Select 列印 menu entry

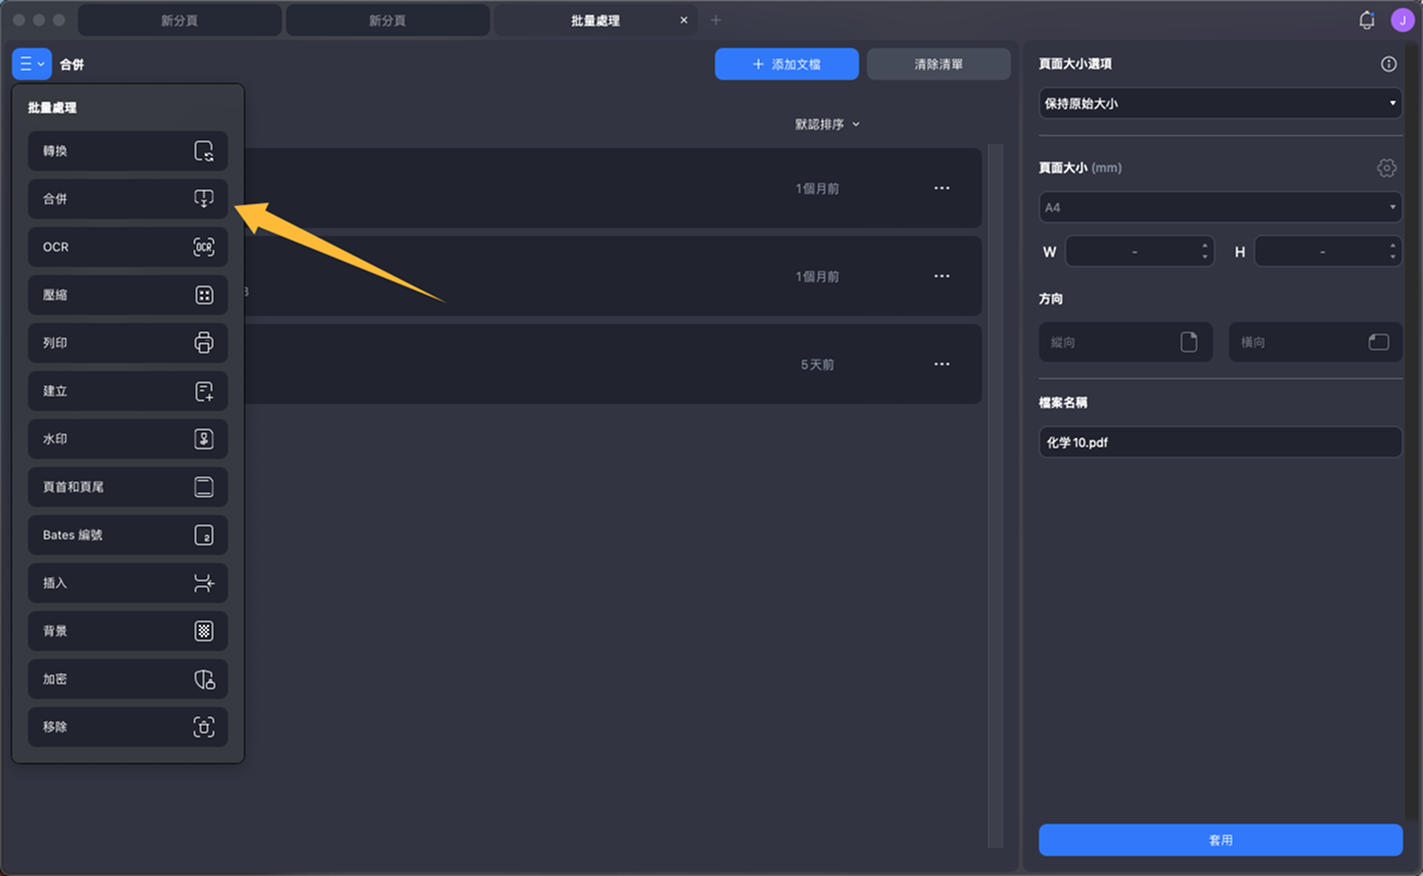coord(128,343)
